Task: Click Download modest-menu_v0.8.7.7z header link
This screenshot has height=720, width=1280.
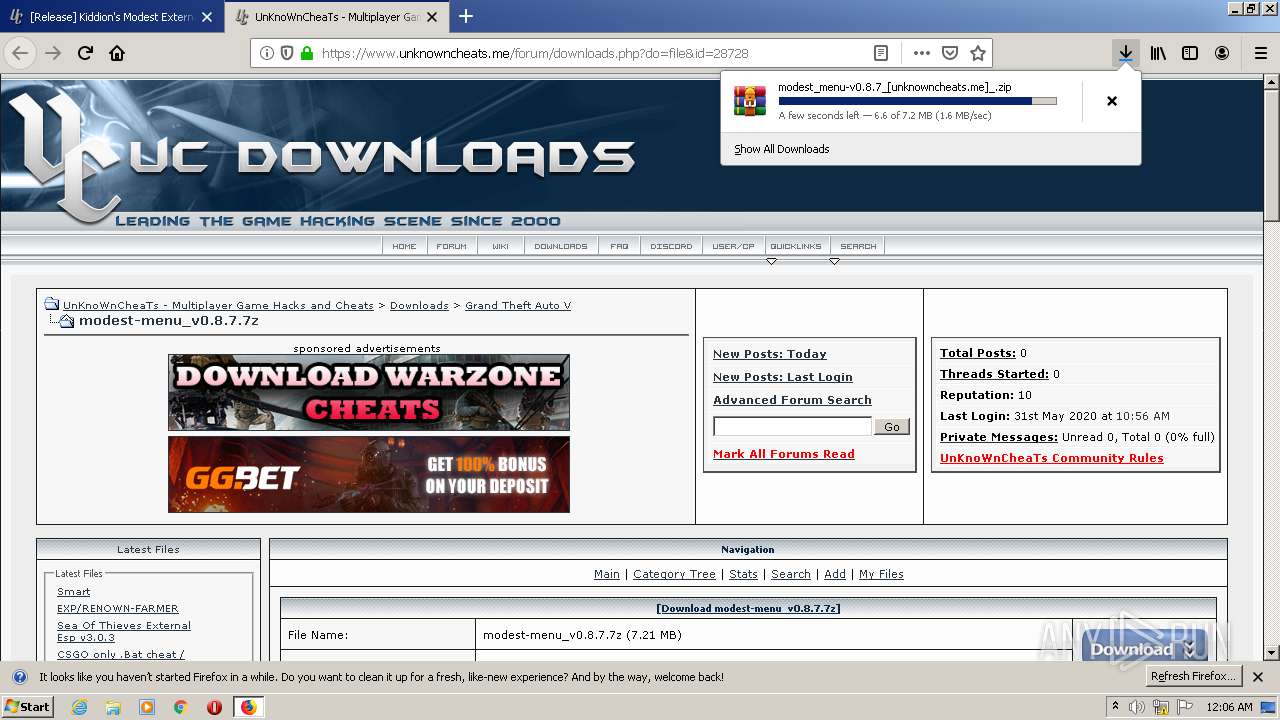Action: tap(748, 608)
